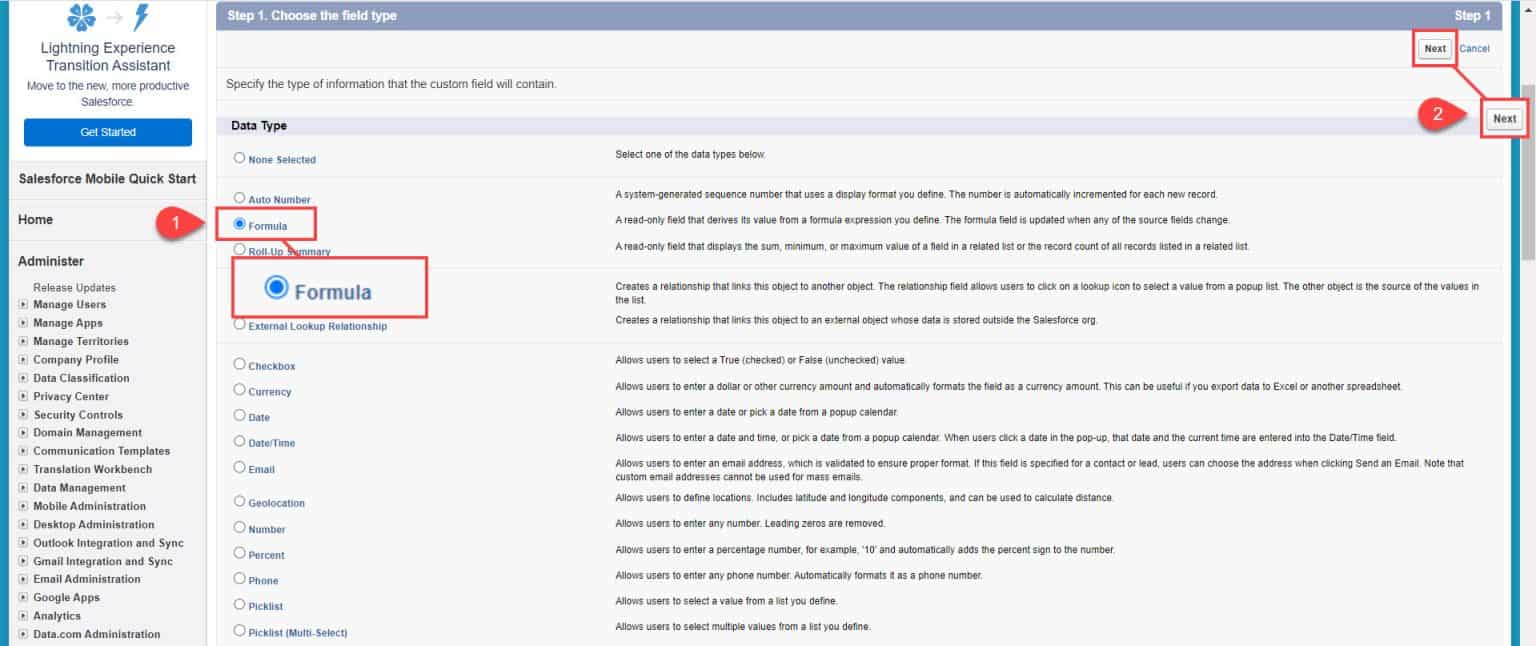Screen dimensions: 1536x646
Task: Choose the Picklist (Multi-Select) option
Action: (239, 630)
